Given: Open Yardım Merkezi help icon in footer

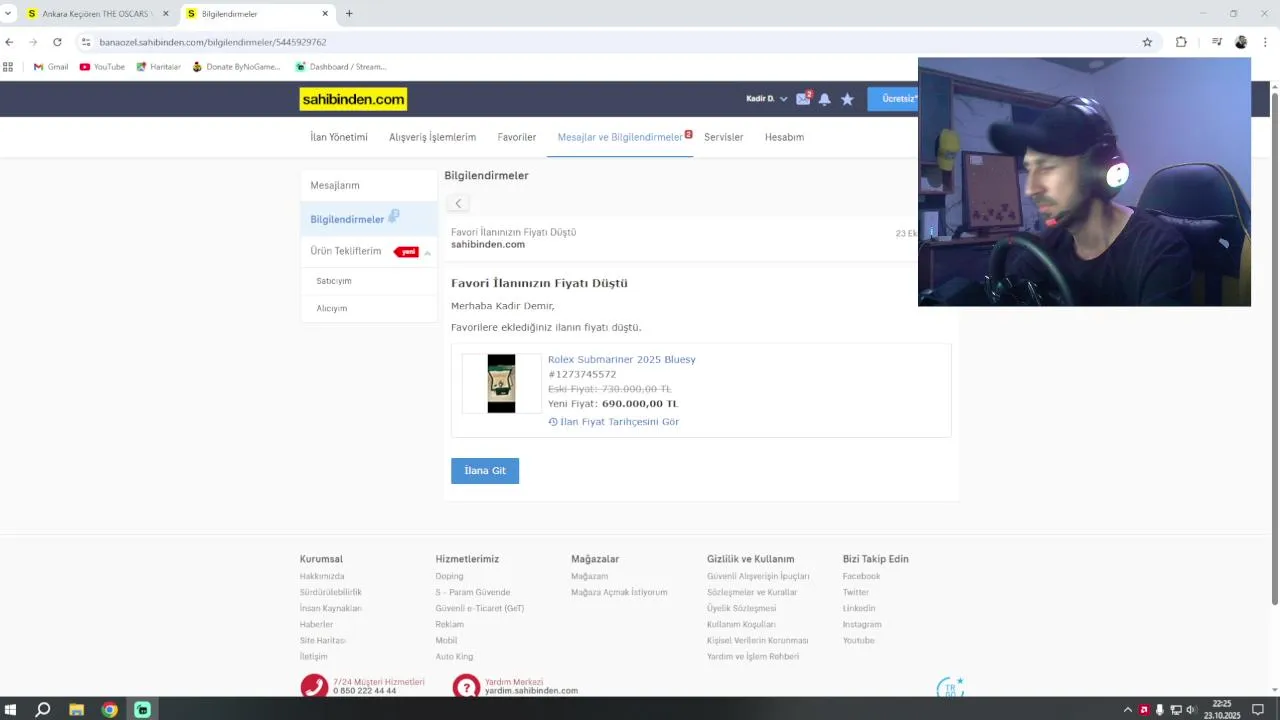Looking at the screenshot, I should coord(466,687).
